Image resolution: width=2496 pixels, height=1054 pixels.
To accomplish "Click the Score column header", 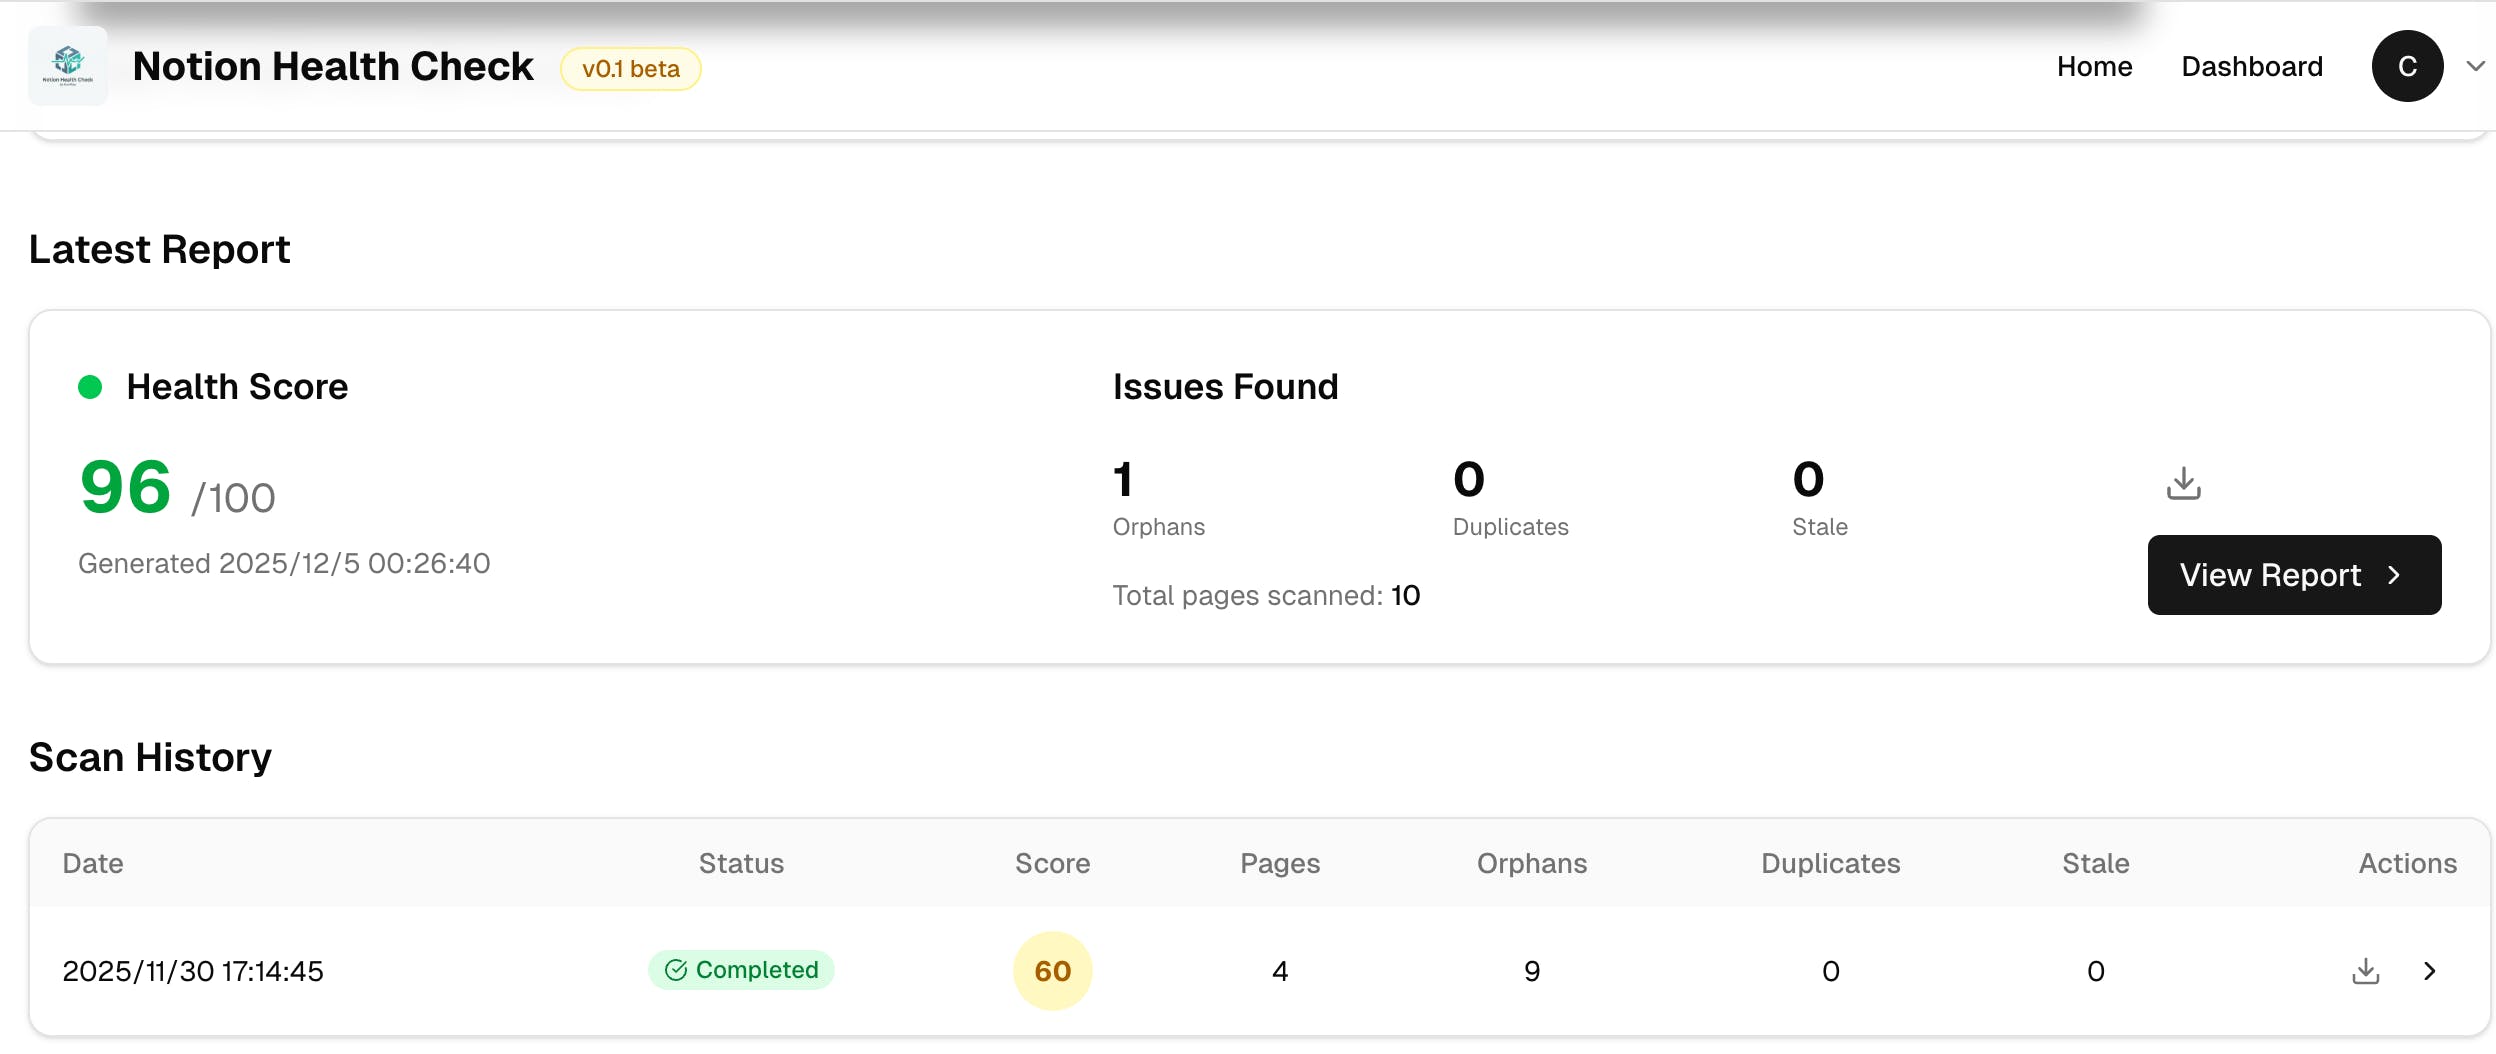I will tap(1052, 863).
